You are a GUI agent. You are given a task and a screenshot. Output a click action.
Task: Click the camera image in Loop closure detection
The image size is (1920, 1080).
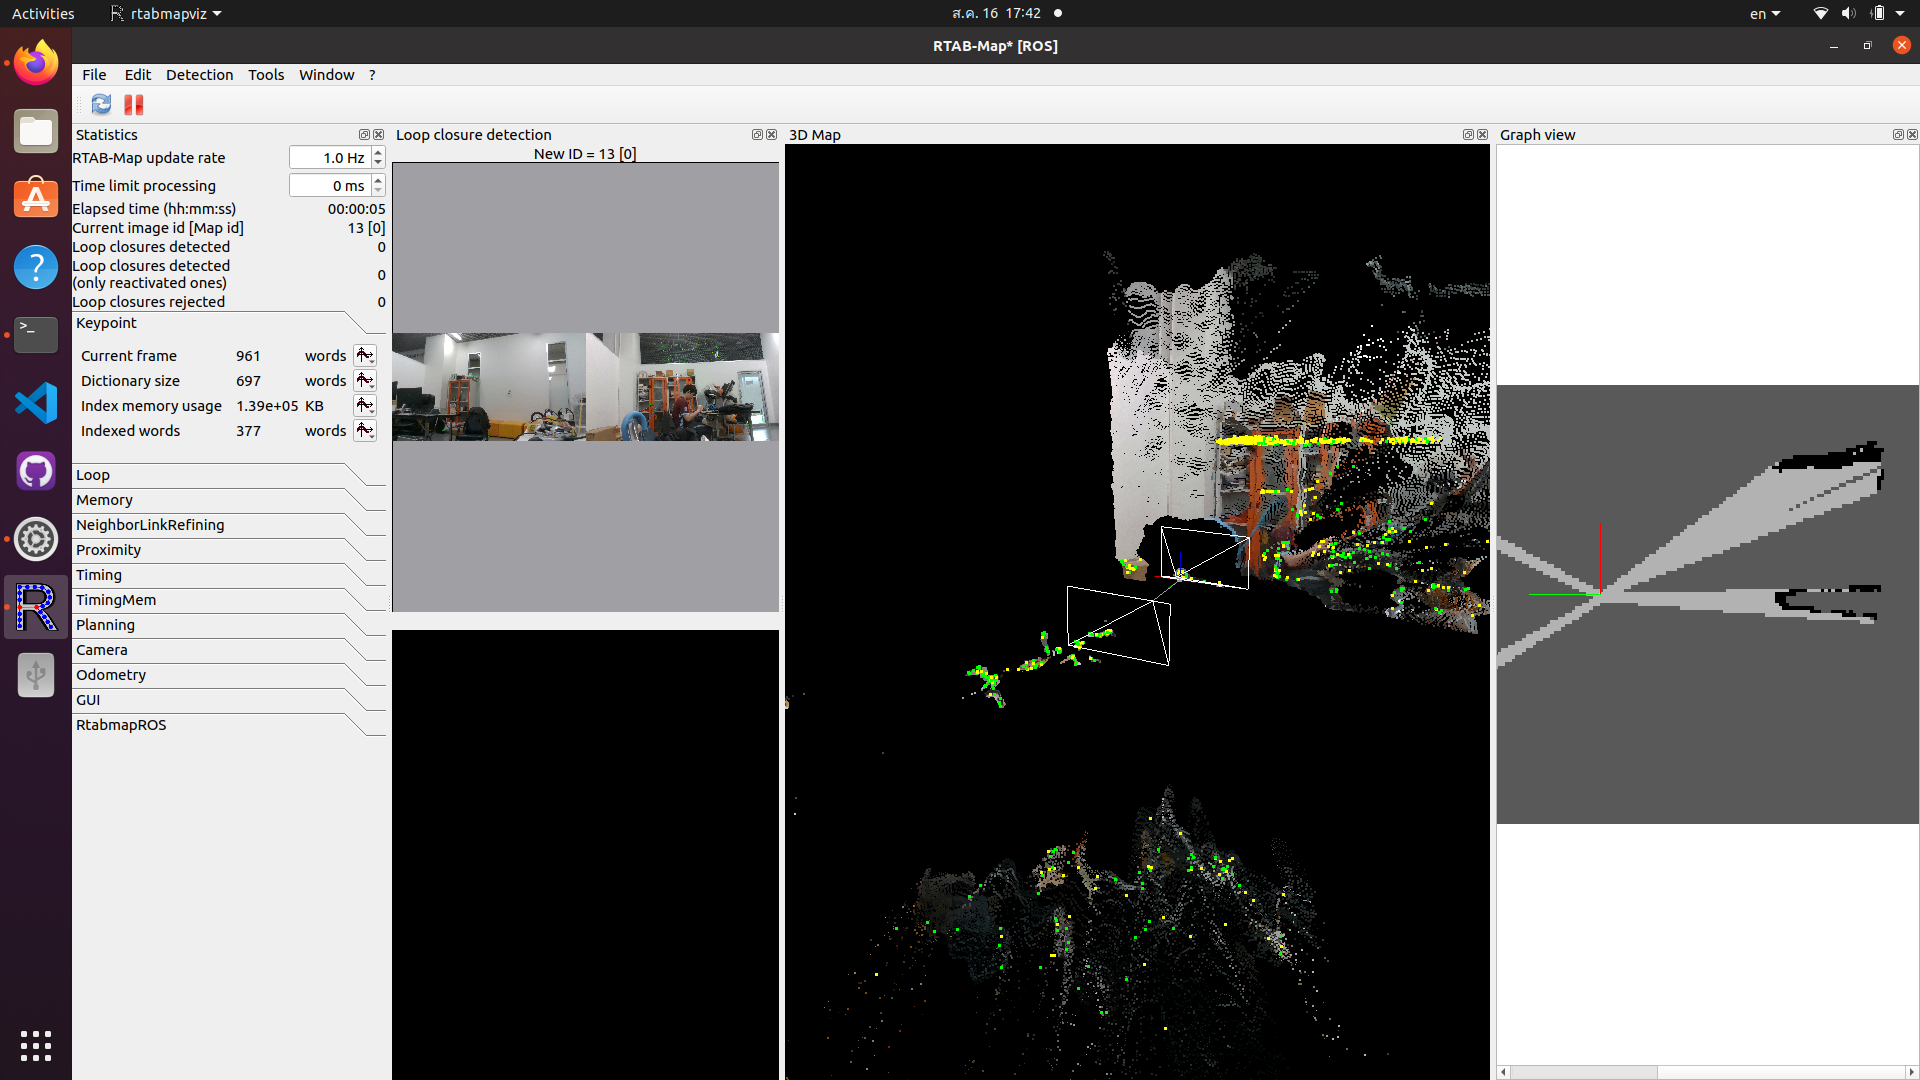(585, 387)
